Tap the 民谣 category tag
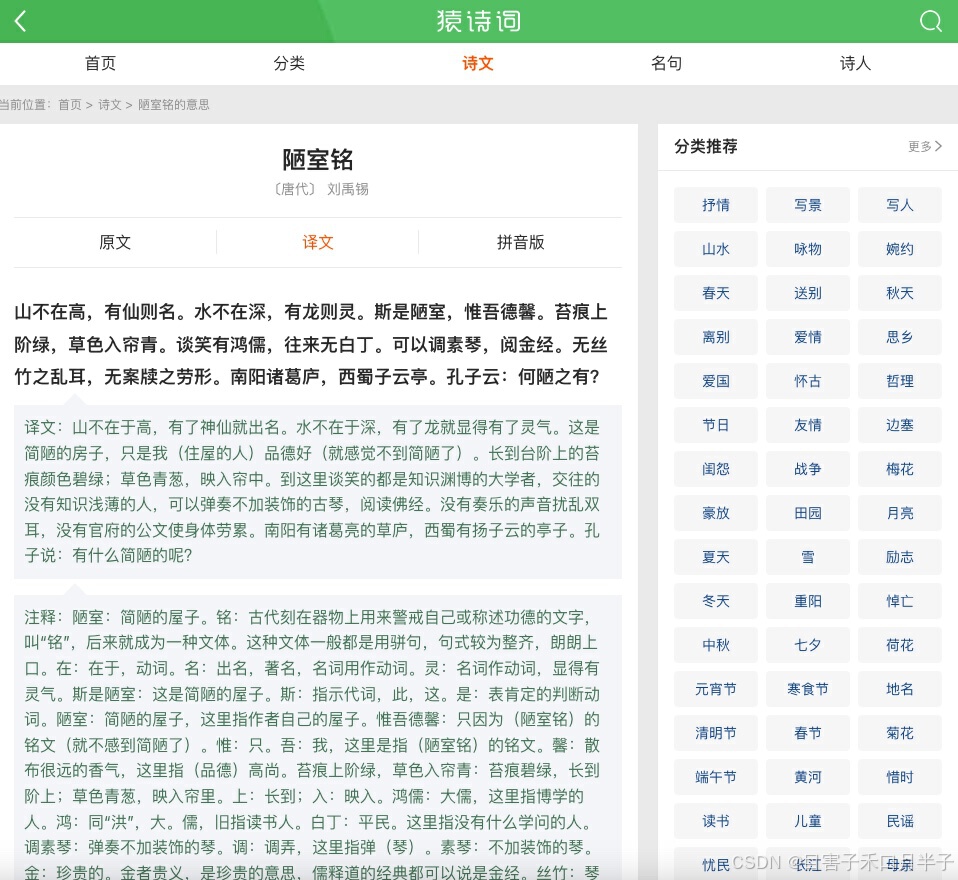This screenshot has width=958, height=880. (900, 821)
